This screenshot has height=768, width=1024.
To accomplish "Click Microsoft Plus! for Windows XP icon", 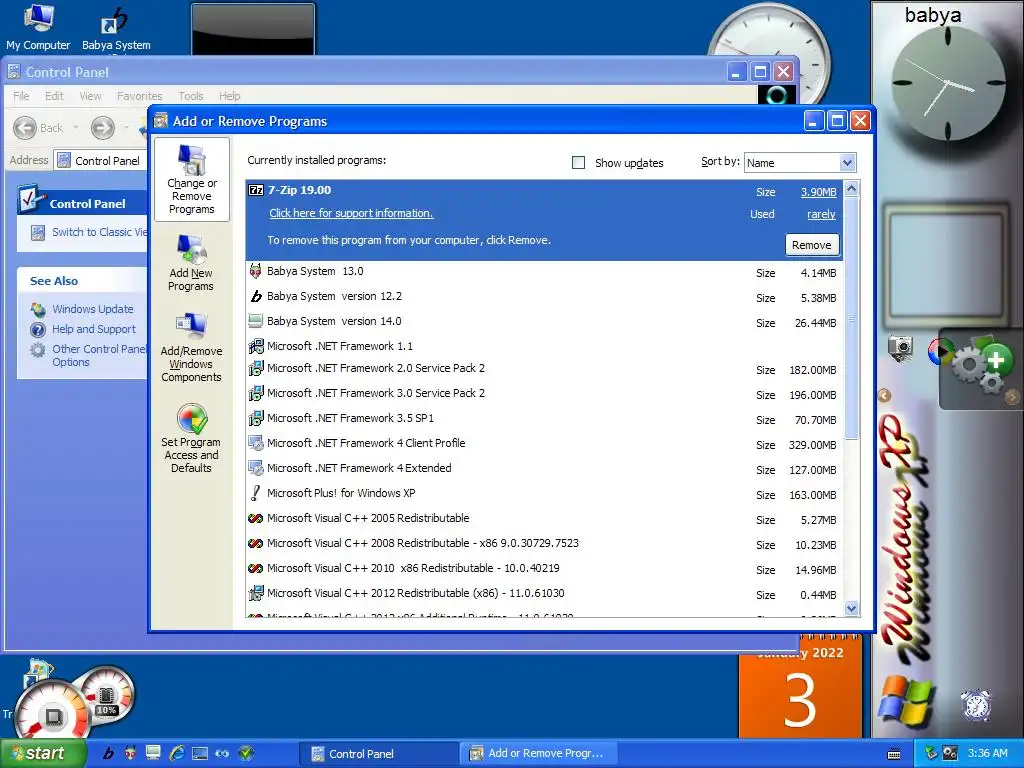I will click(x=256, y=494).
